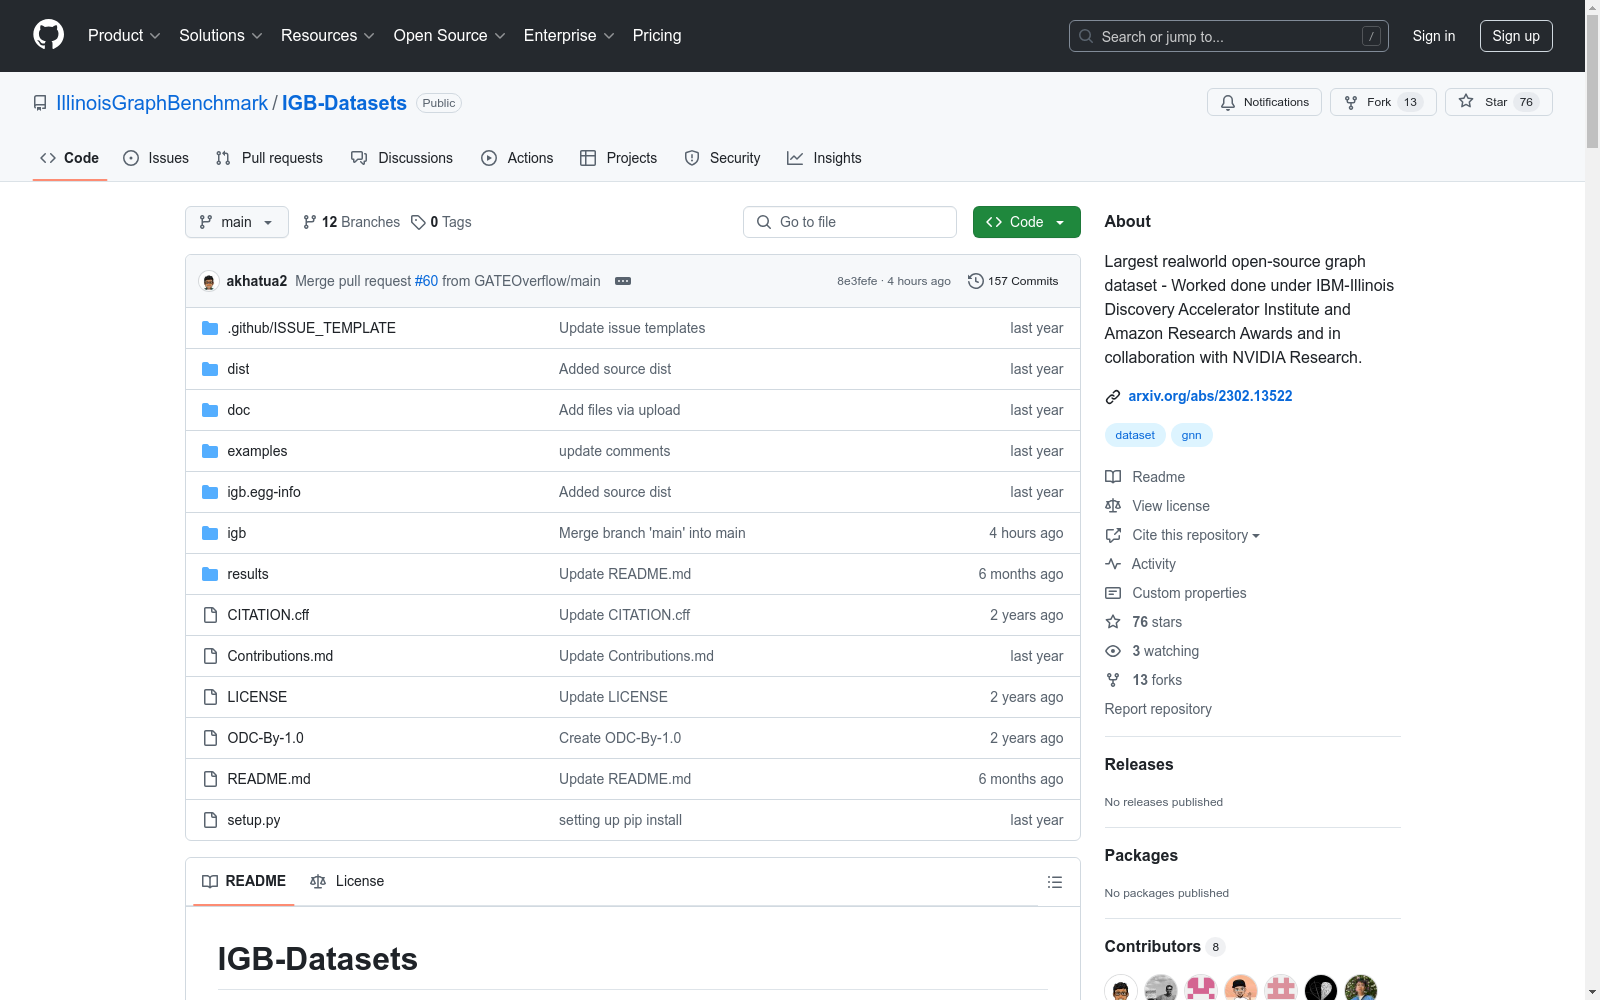Click the link icon beside arxiv URL
Viewport: 1600px width, 1000px height.
click(1113, 397)
